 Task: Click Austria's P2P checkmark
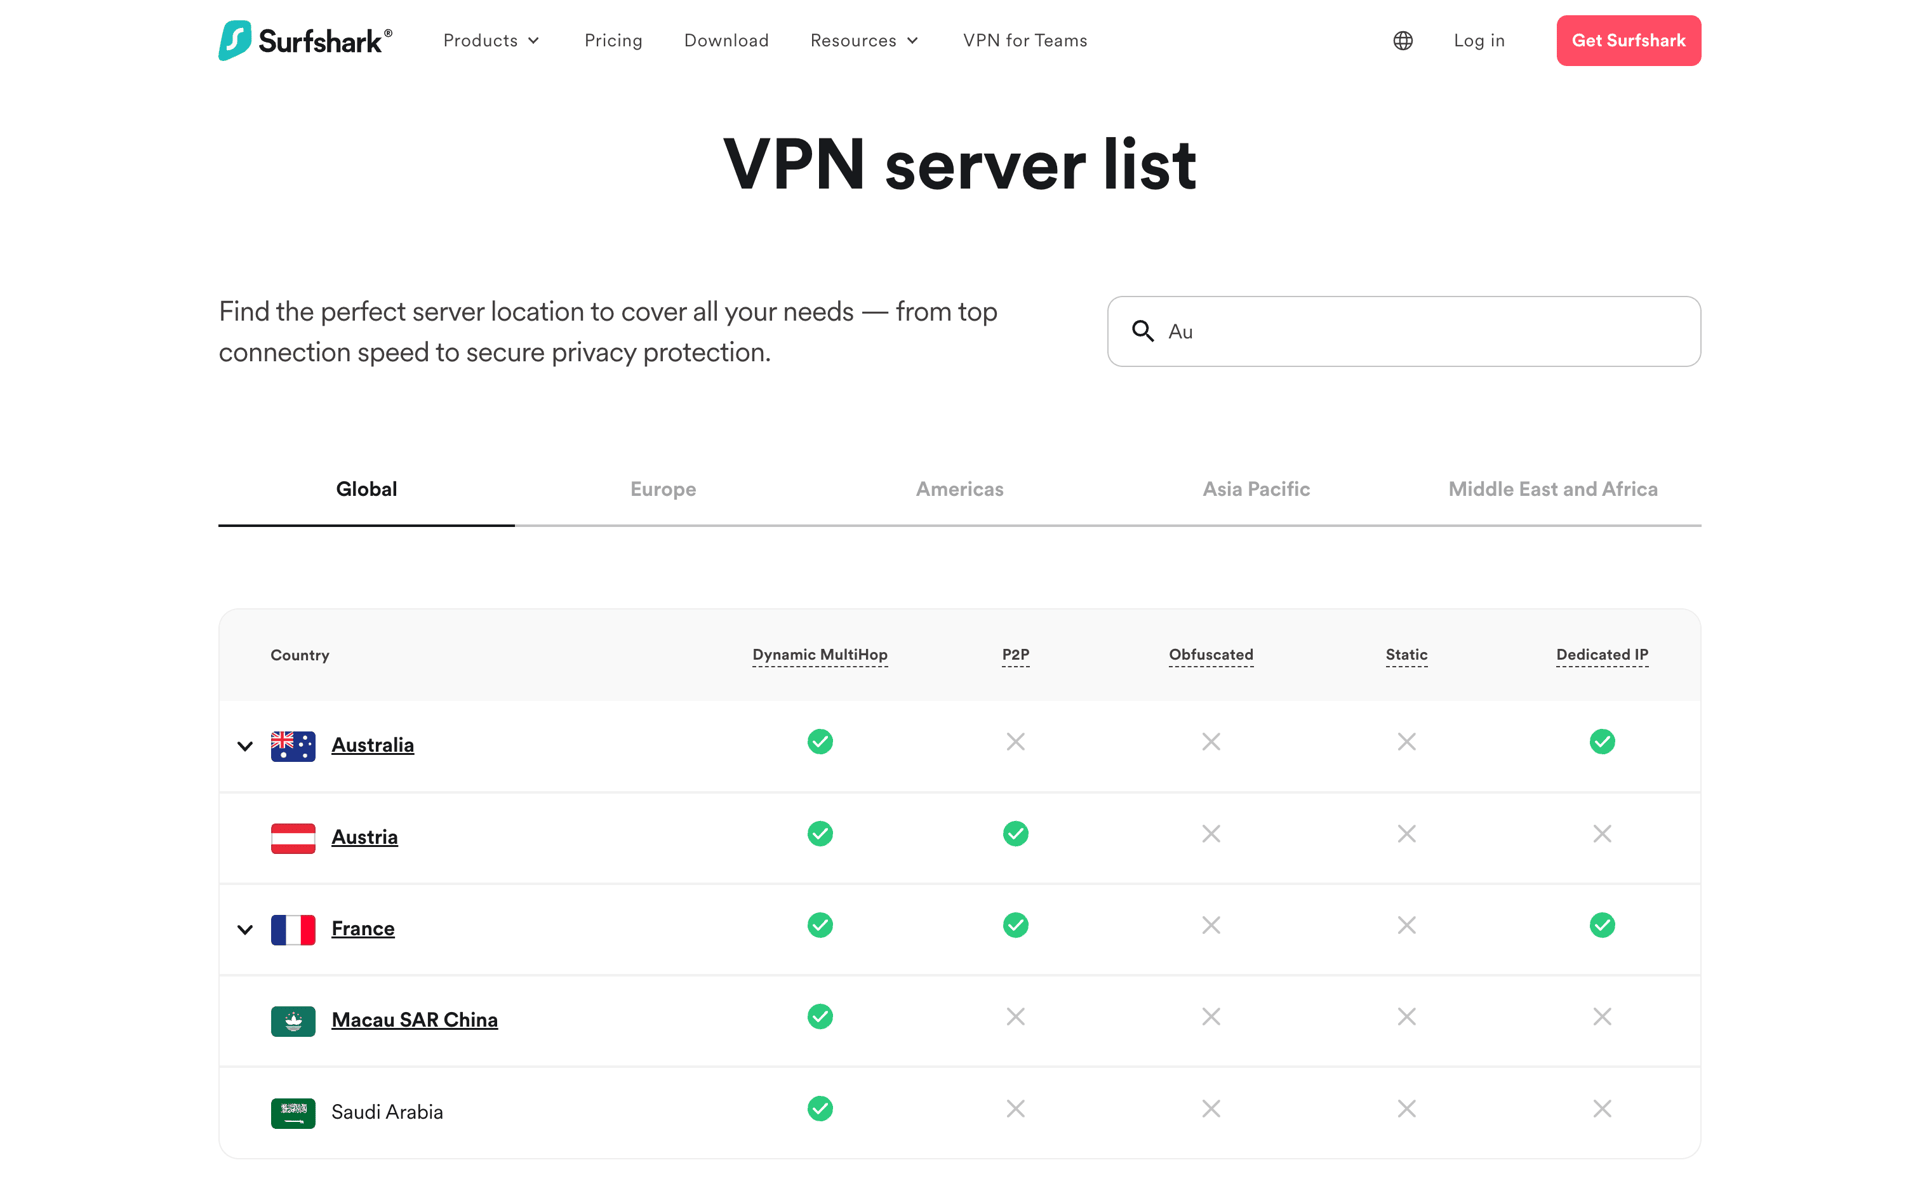[x=1016, y=834]
